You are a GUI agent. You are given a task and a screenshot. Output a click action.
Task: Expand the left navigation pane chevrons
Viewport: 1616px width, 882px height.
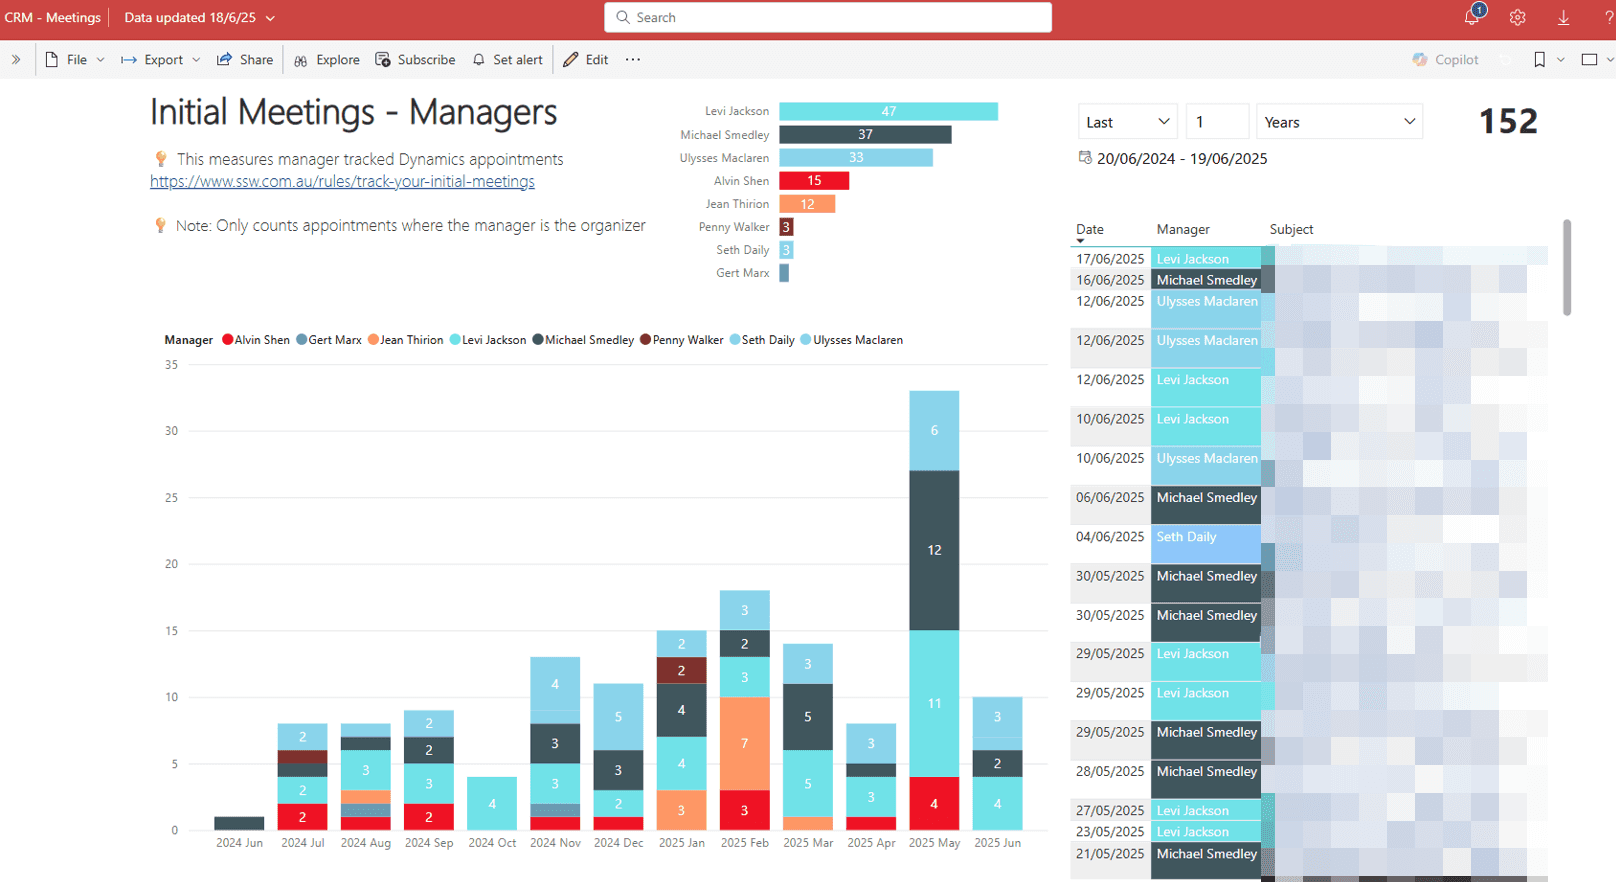[16, 60]
